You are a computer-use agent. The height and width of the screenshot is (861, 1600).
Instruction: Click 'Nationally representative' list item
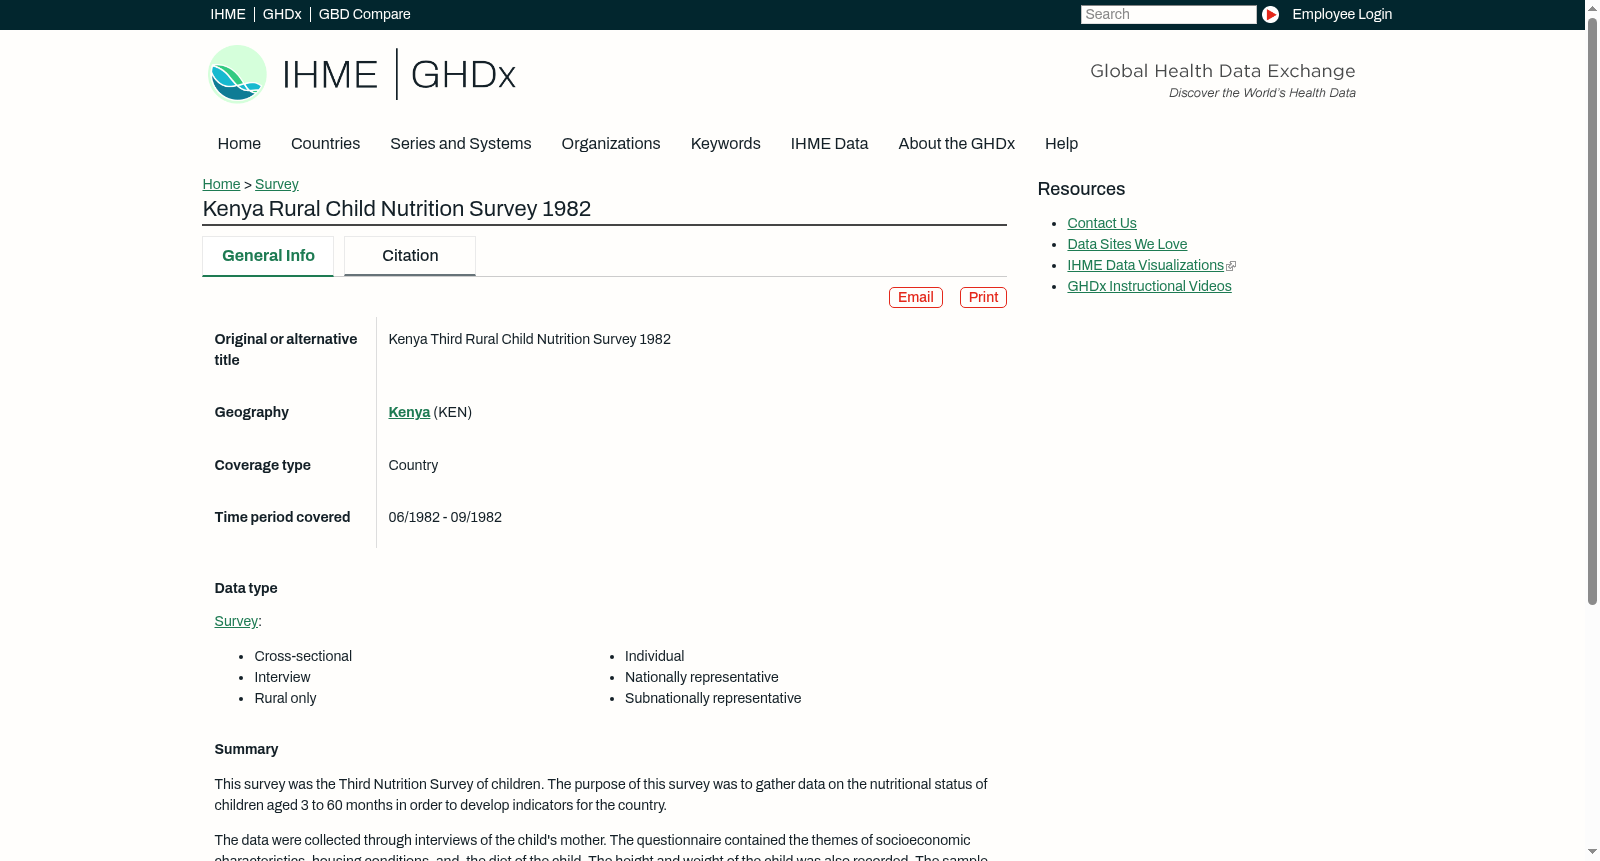[x=701, y=677]
